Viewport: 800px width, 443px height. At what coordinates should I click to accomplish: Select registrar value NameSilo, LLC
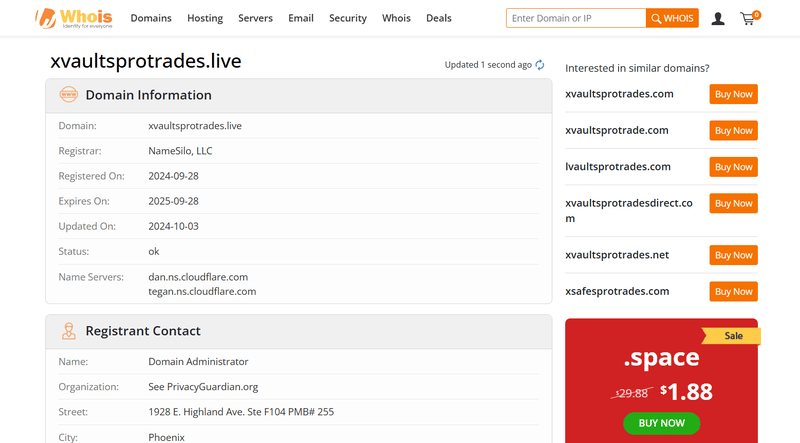click(x=180, y=151)
